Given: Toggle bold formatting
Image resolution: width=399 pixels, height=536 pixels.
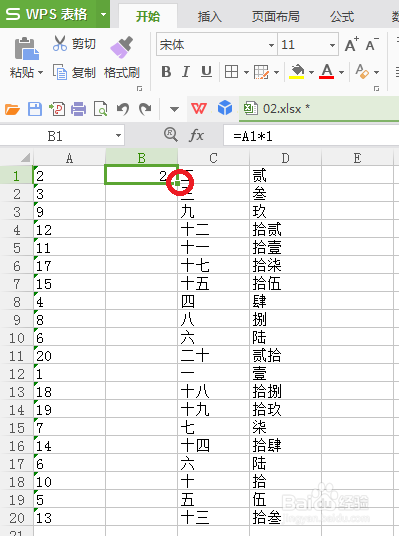Looking at the screenshot, I should coord(166,72).
